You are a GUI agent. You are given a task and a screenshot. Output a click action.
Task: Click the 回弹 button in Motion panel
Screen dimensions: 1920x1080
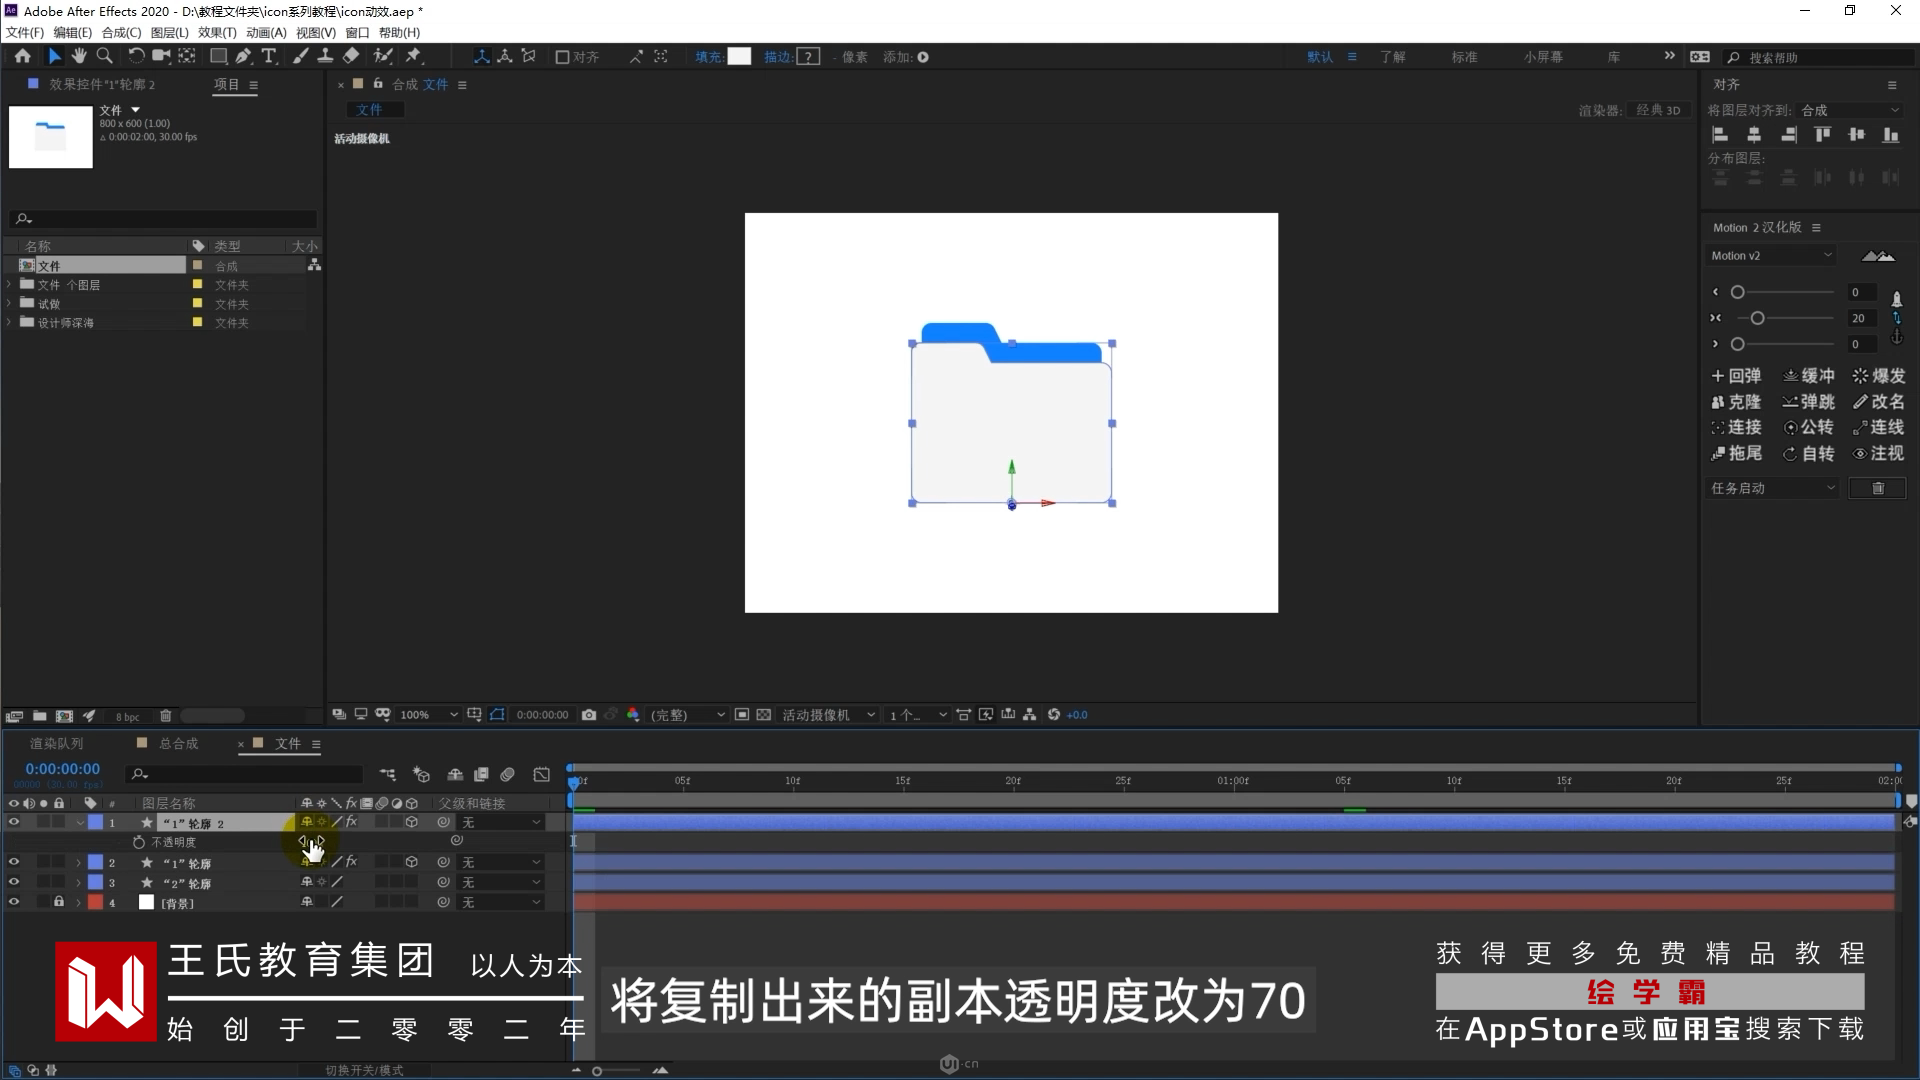1736,376
